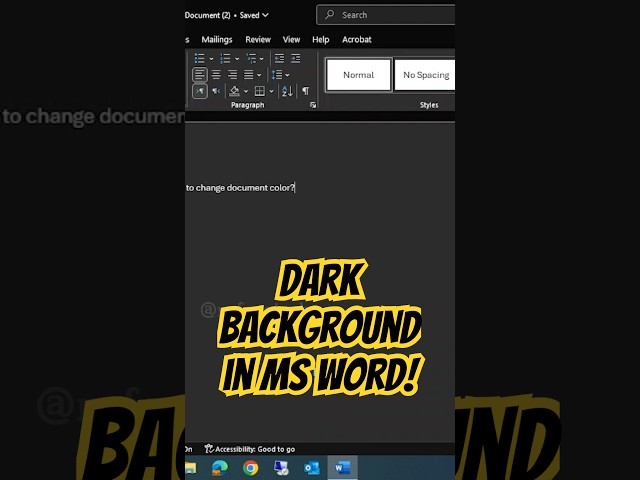Select the Acrobat tab
The image size is (640, 480).
pos(357,40)
